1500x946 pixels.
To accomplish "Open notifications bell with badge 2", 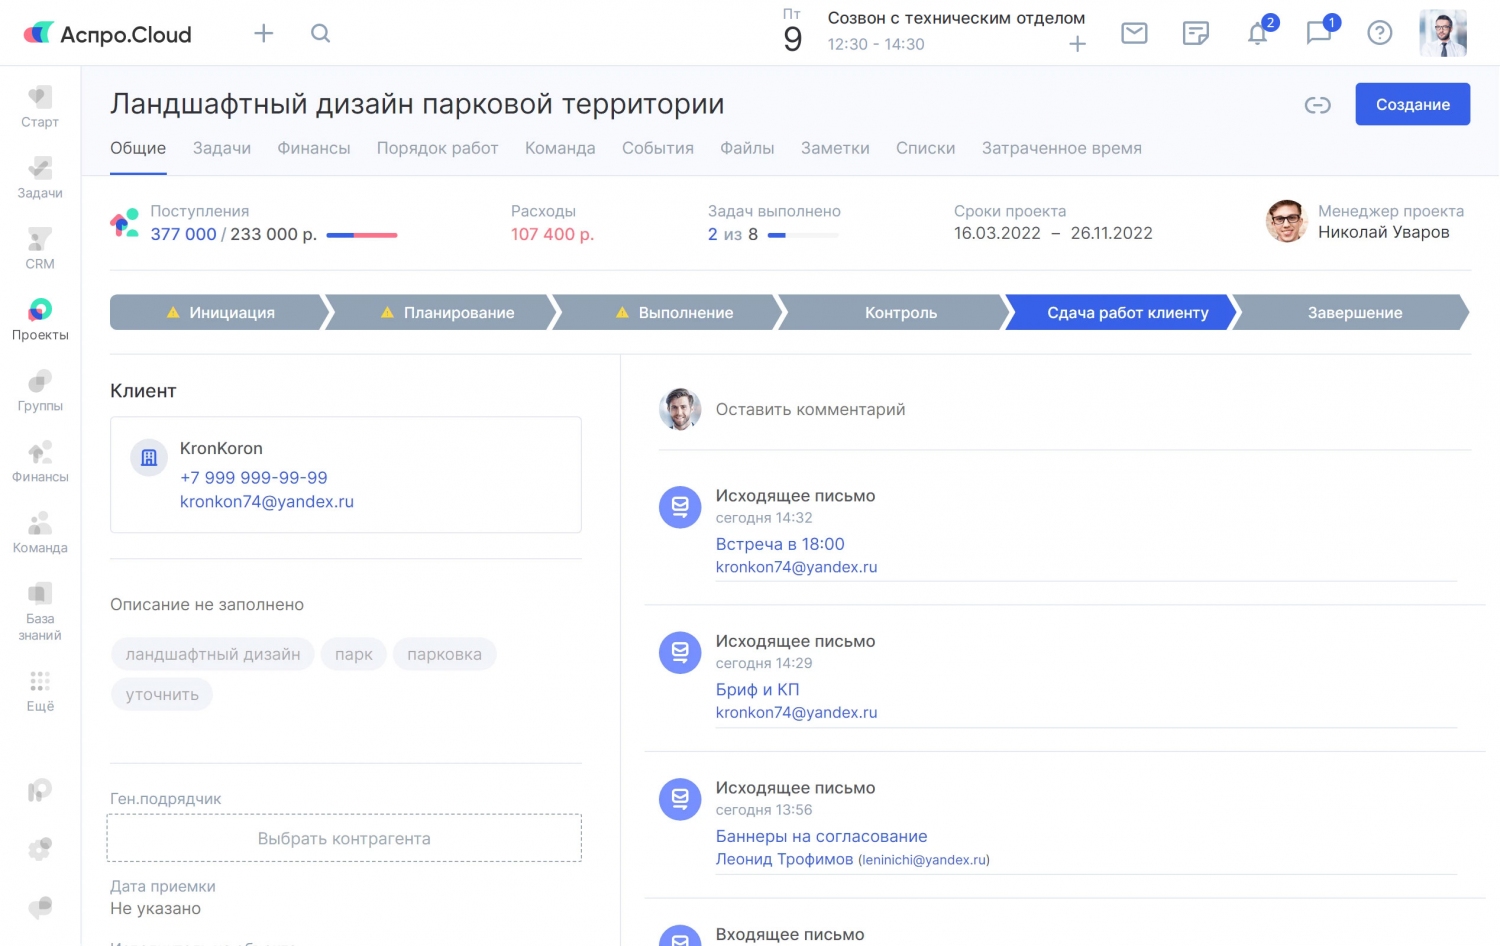I will click(x=1258, y=33).
